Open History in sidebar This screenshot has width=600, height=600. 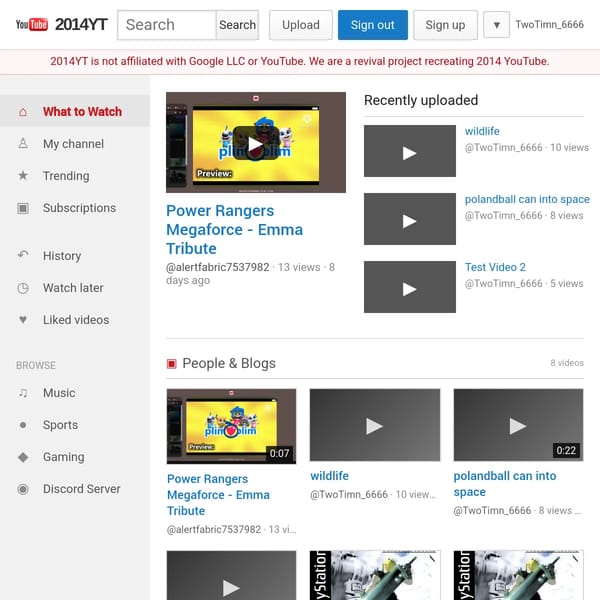pyautogui.click(x=75, y=256)
